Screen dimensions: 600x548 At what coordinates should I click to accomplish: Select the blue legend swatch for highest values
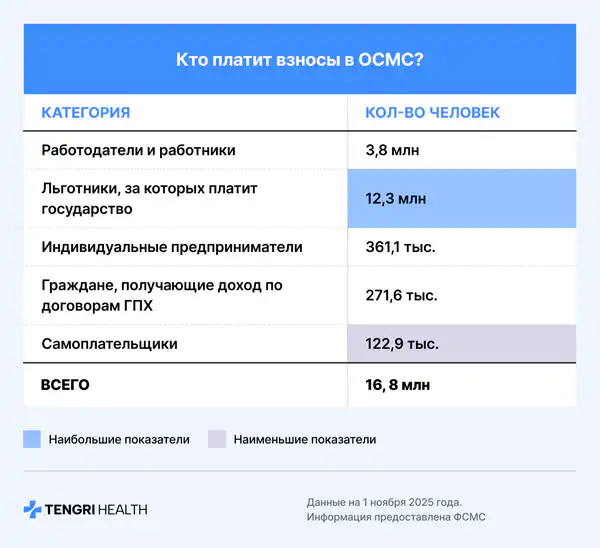32,438
